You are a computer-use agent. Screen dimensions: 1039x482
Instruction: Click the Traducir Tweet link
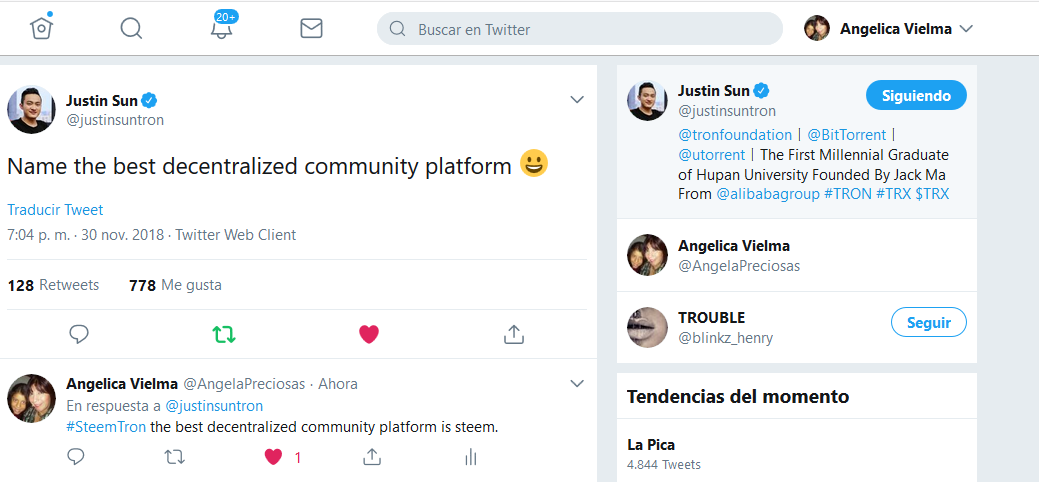(55, 210)
